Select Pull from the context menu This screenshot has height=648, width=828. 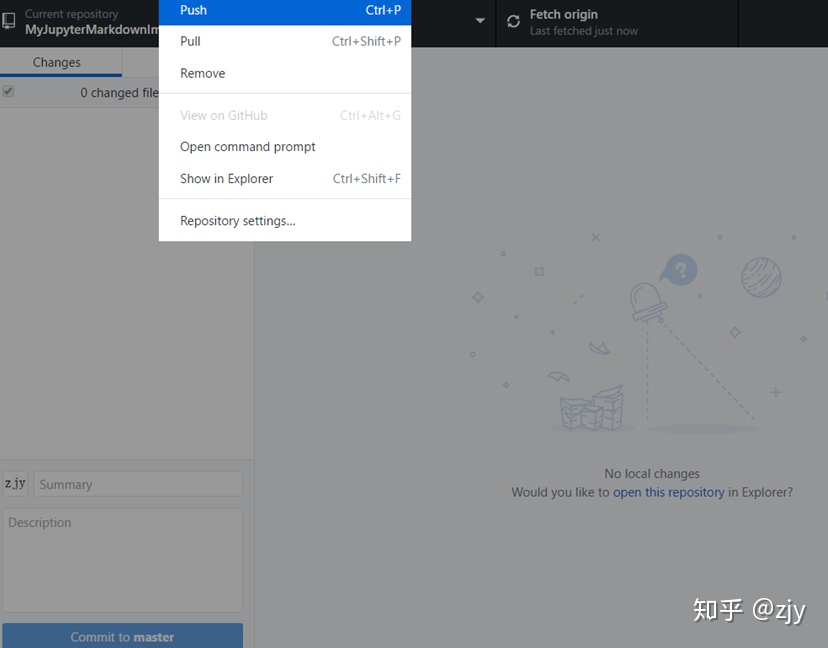250,41
